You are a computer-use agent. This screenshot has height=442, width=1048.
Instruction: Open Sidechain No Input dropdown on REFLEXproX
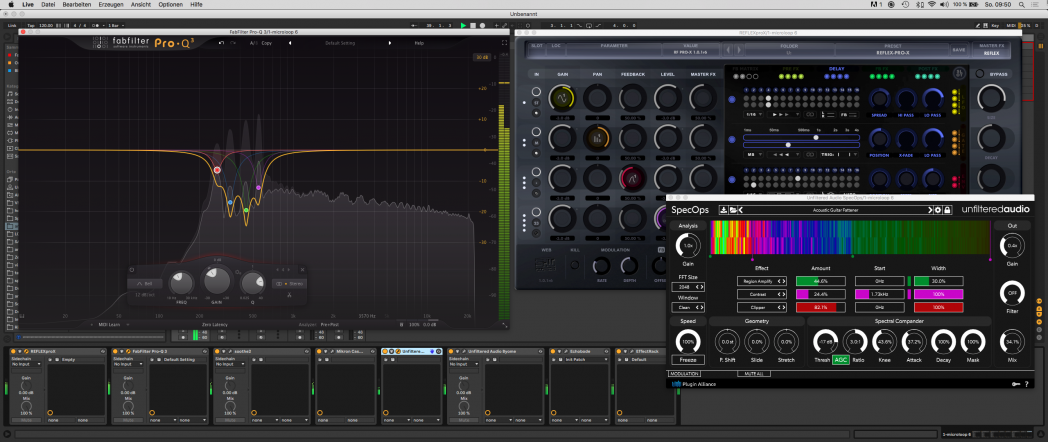[27, 364]
